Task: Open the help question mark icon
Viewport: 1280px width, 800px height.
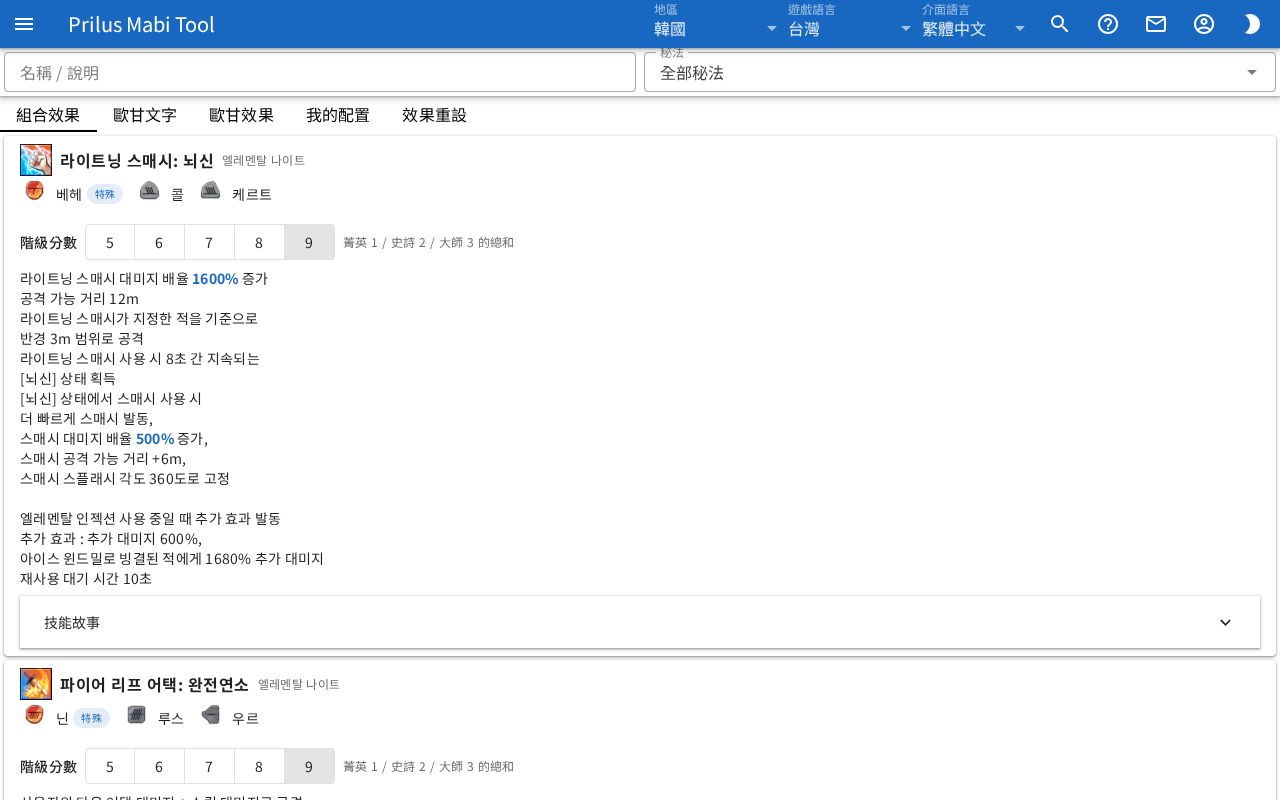Action: pos(1108,24)
